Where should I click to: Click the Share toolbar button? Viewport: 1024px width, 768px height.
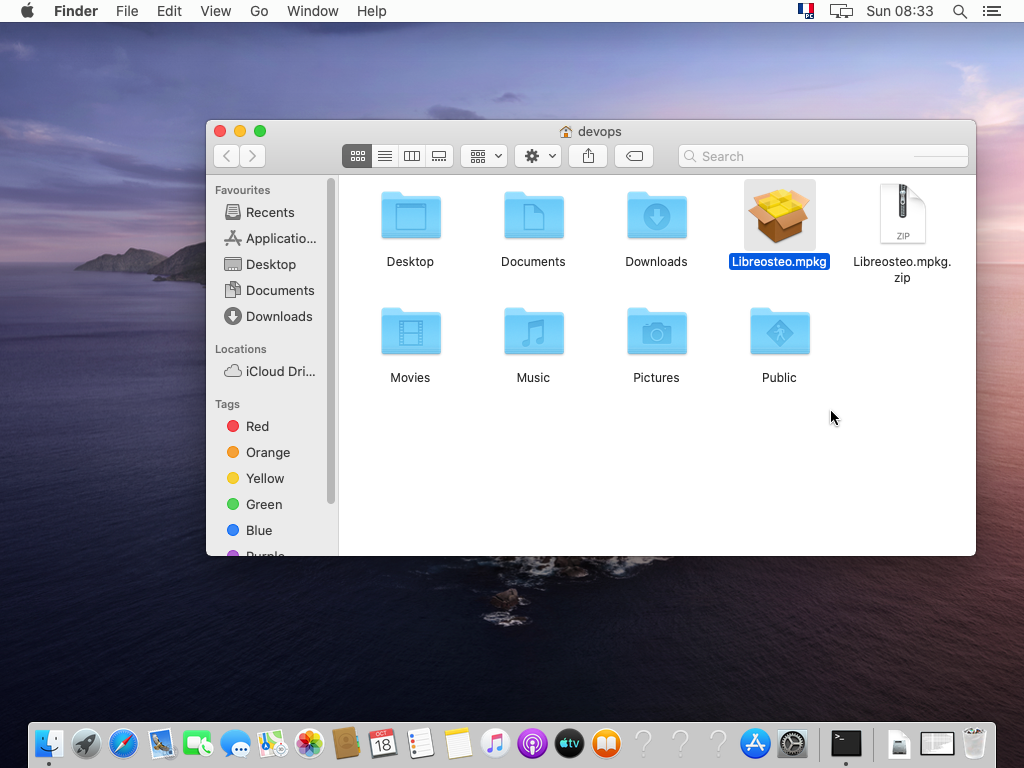(588, 156)
